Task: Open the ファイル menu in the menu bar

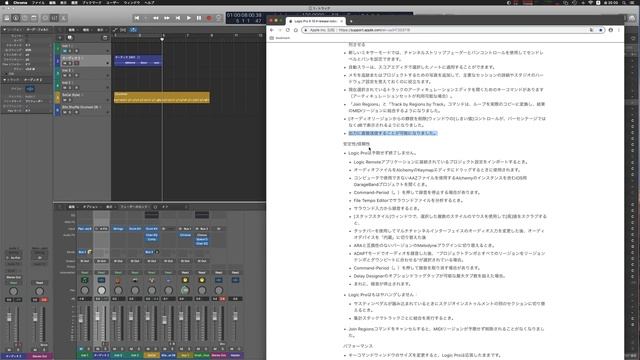Action: pos(38,2)
